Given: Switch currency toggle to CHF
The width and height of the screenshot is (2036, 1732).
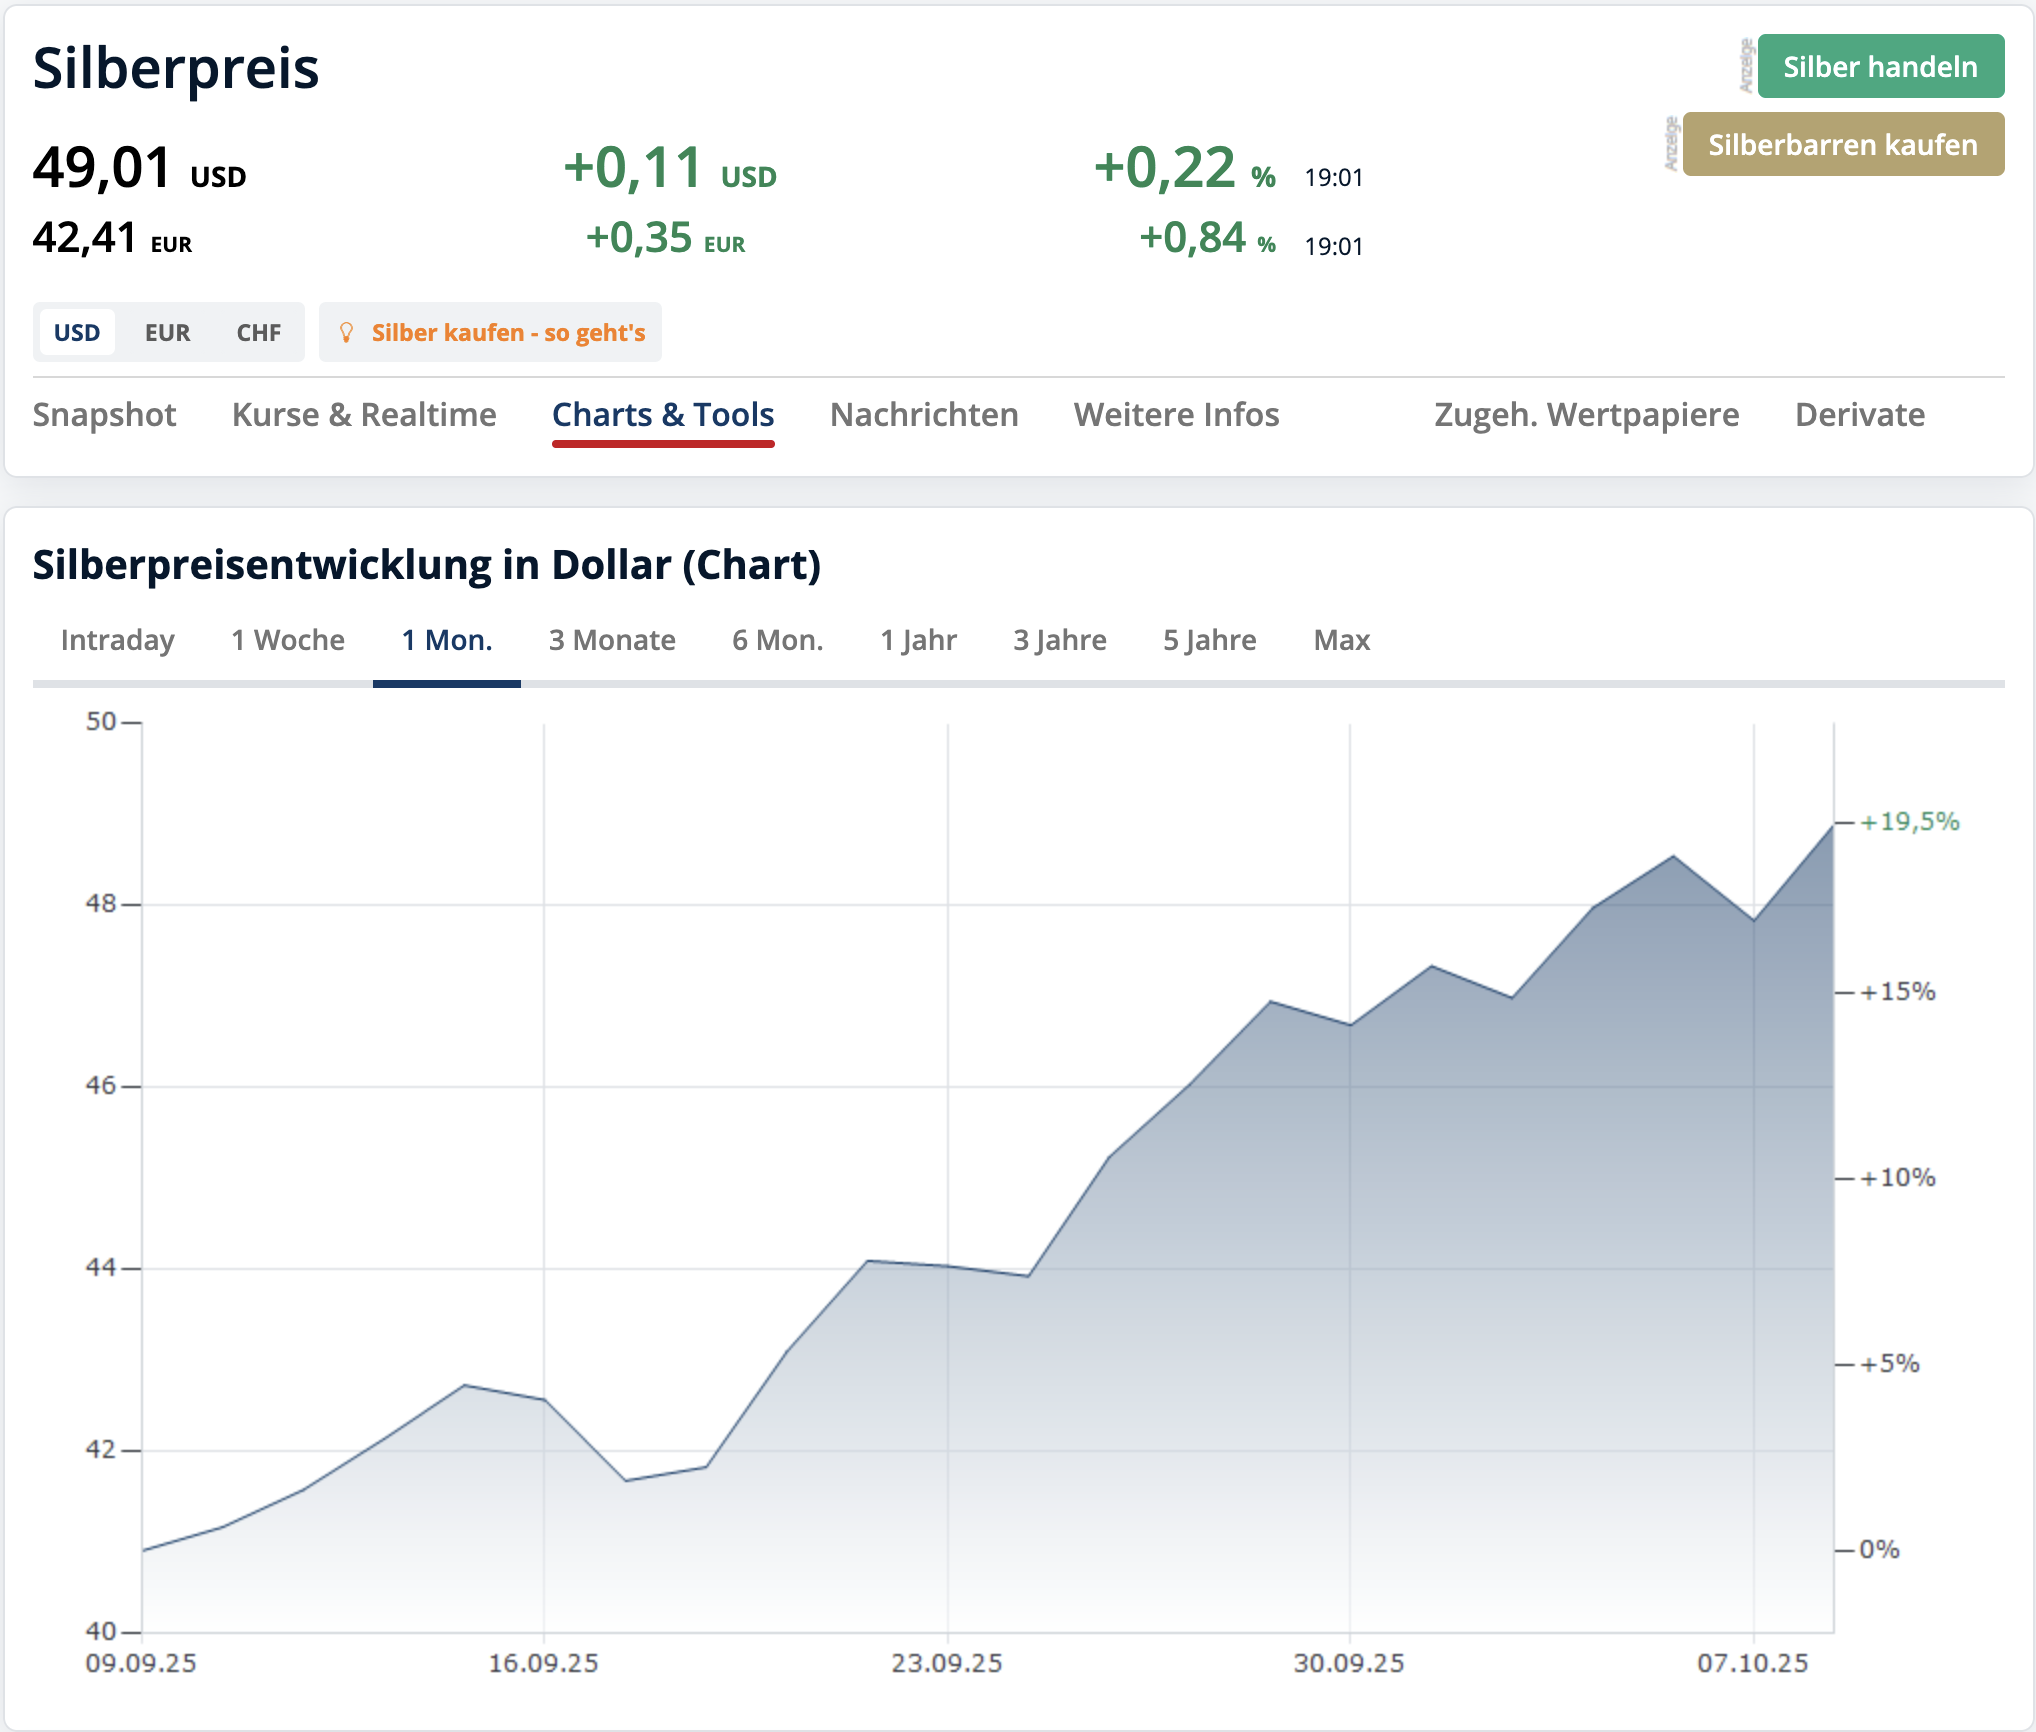Looking at the screenshot, I should (x=258, y=333).
